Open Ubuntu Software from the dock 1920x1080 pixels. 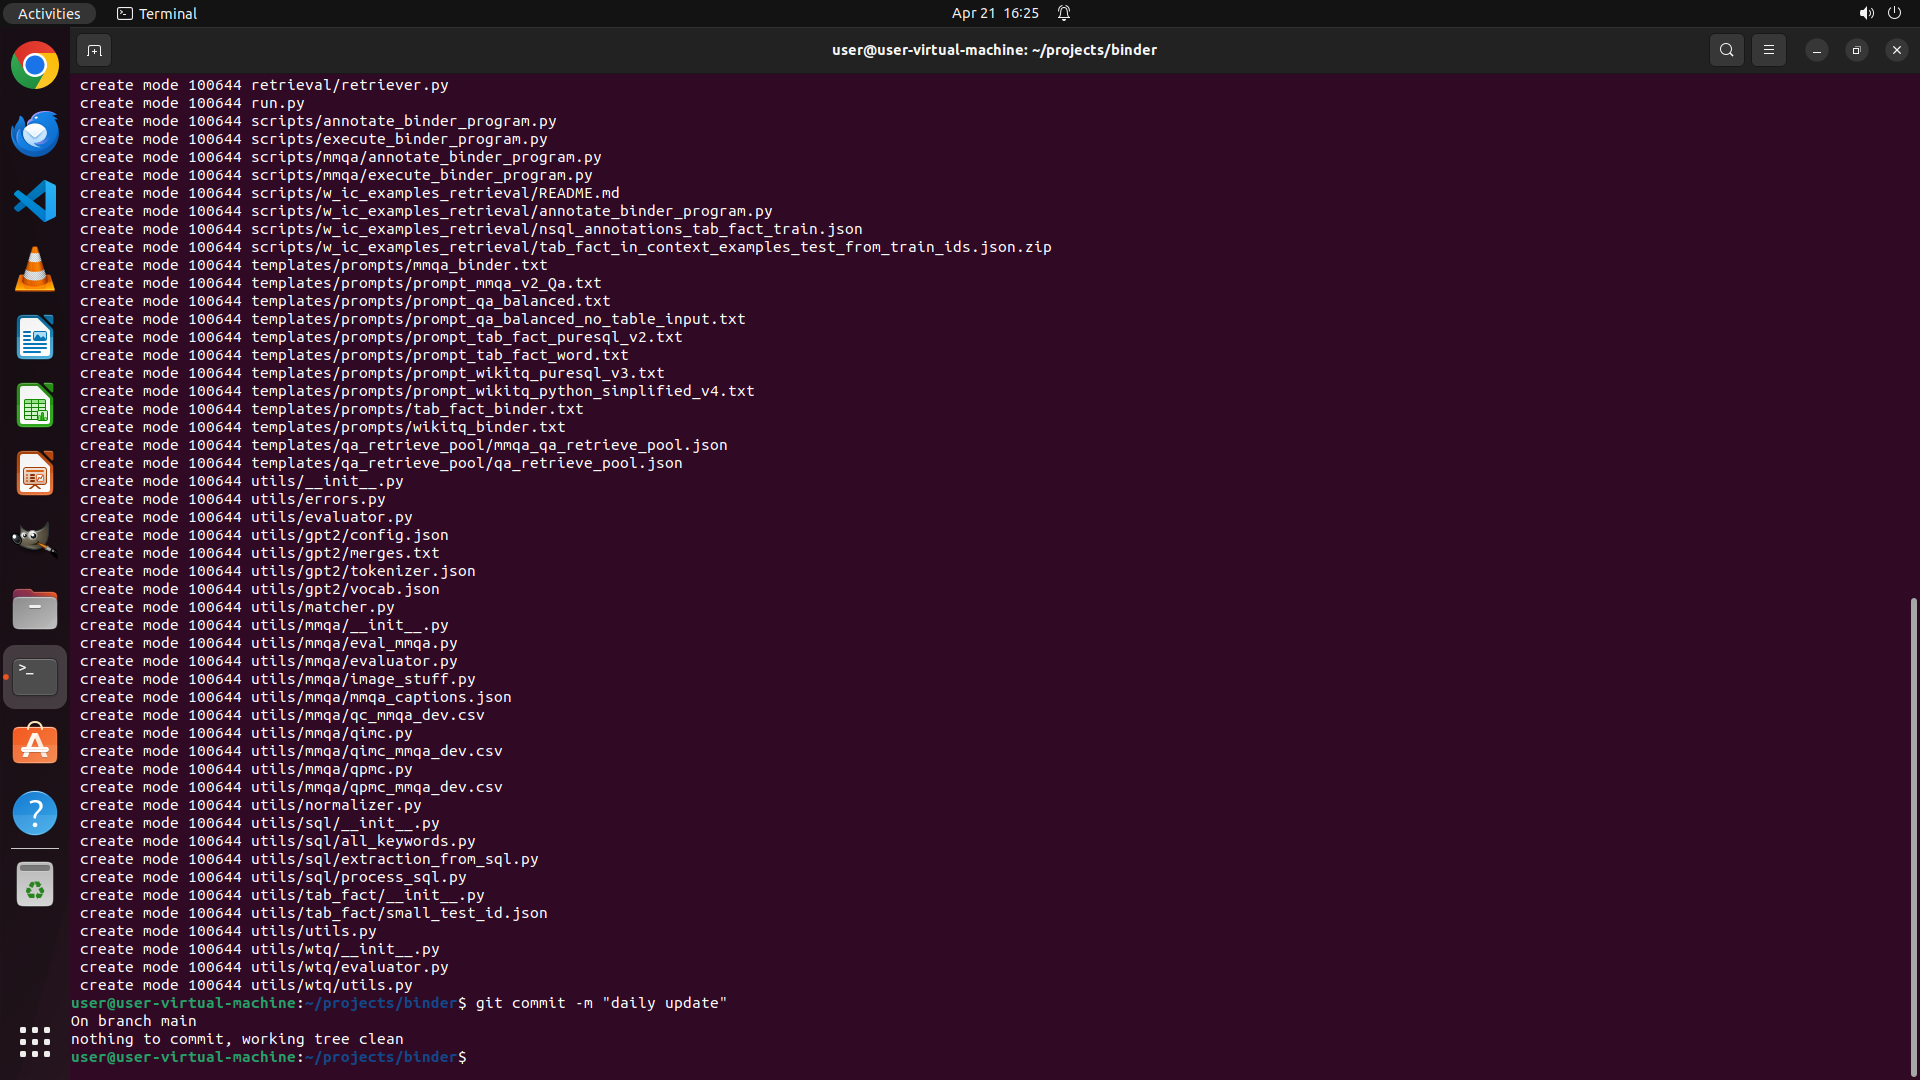[x=35, y=745]
